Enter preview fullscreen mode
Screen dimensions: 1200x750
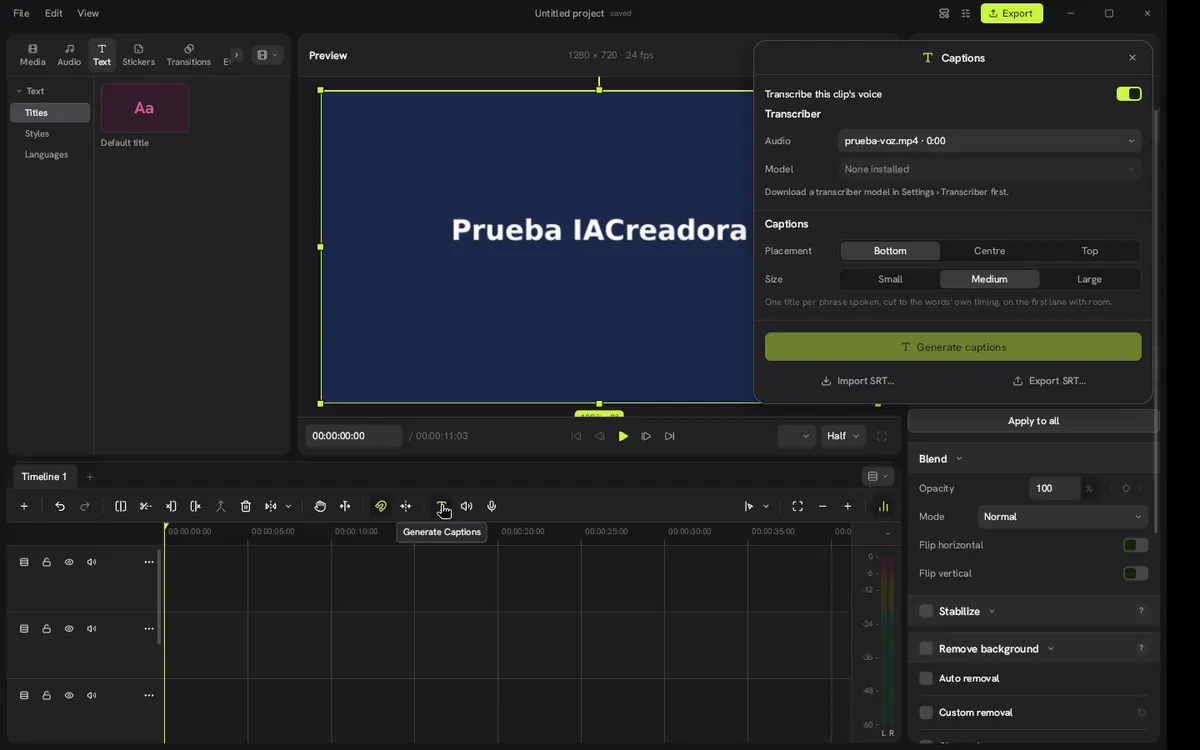882,436
